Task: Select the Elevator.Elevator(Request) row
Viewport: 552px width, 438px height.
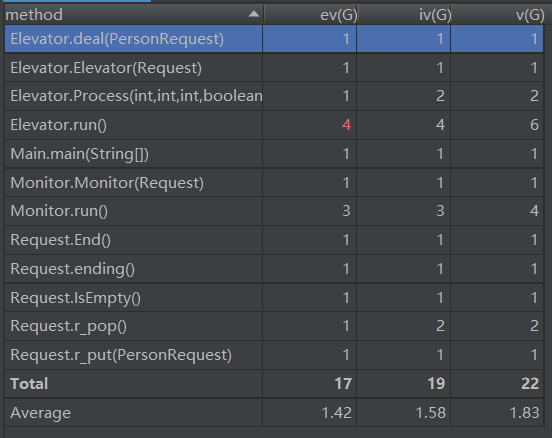Action: [274, 68]
